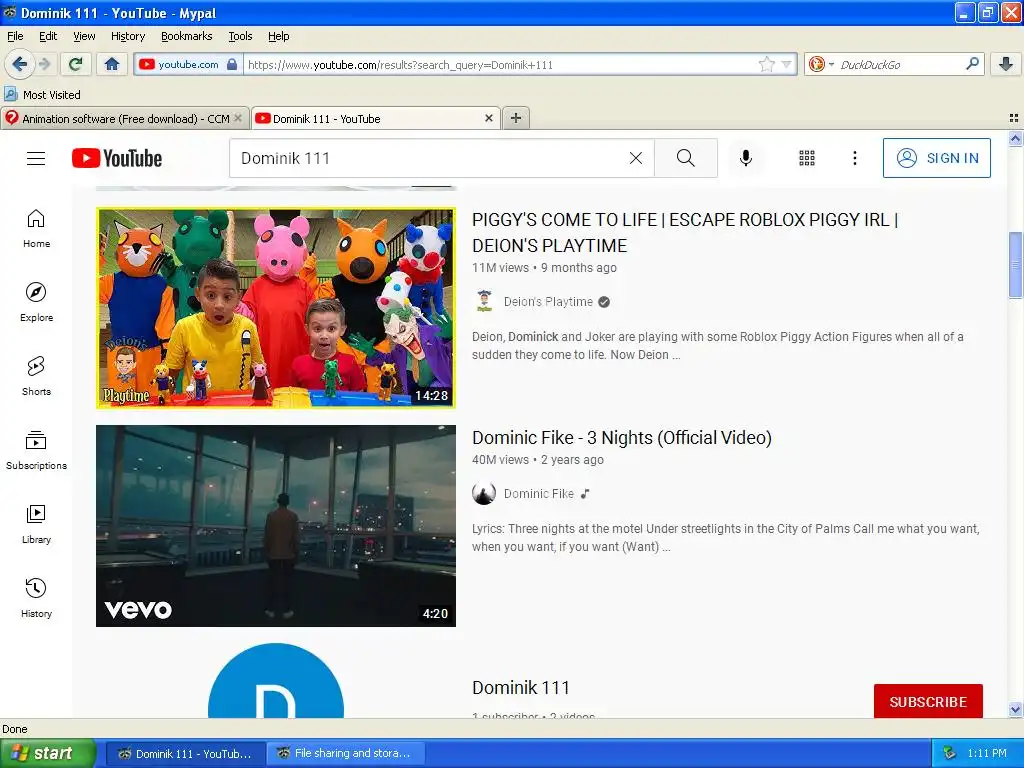This screenshot has width=1024, height=768.
Task: Click the Deion's Playtime channel avatar
Action: [x=484, y=302]
